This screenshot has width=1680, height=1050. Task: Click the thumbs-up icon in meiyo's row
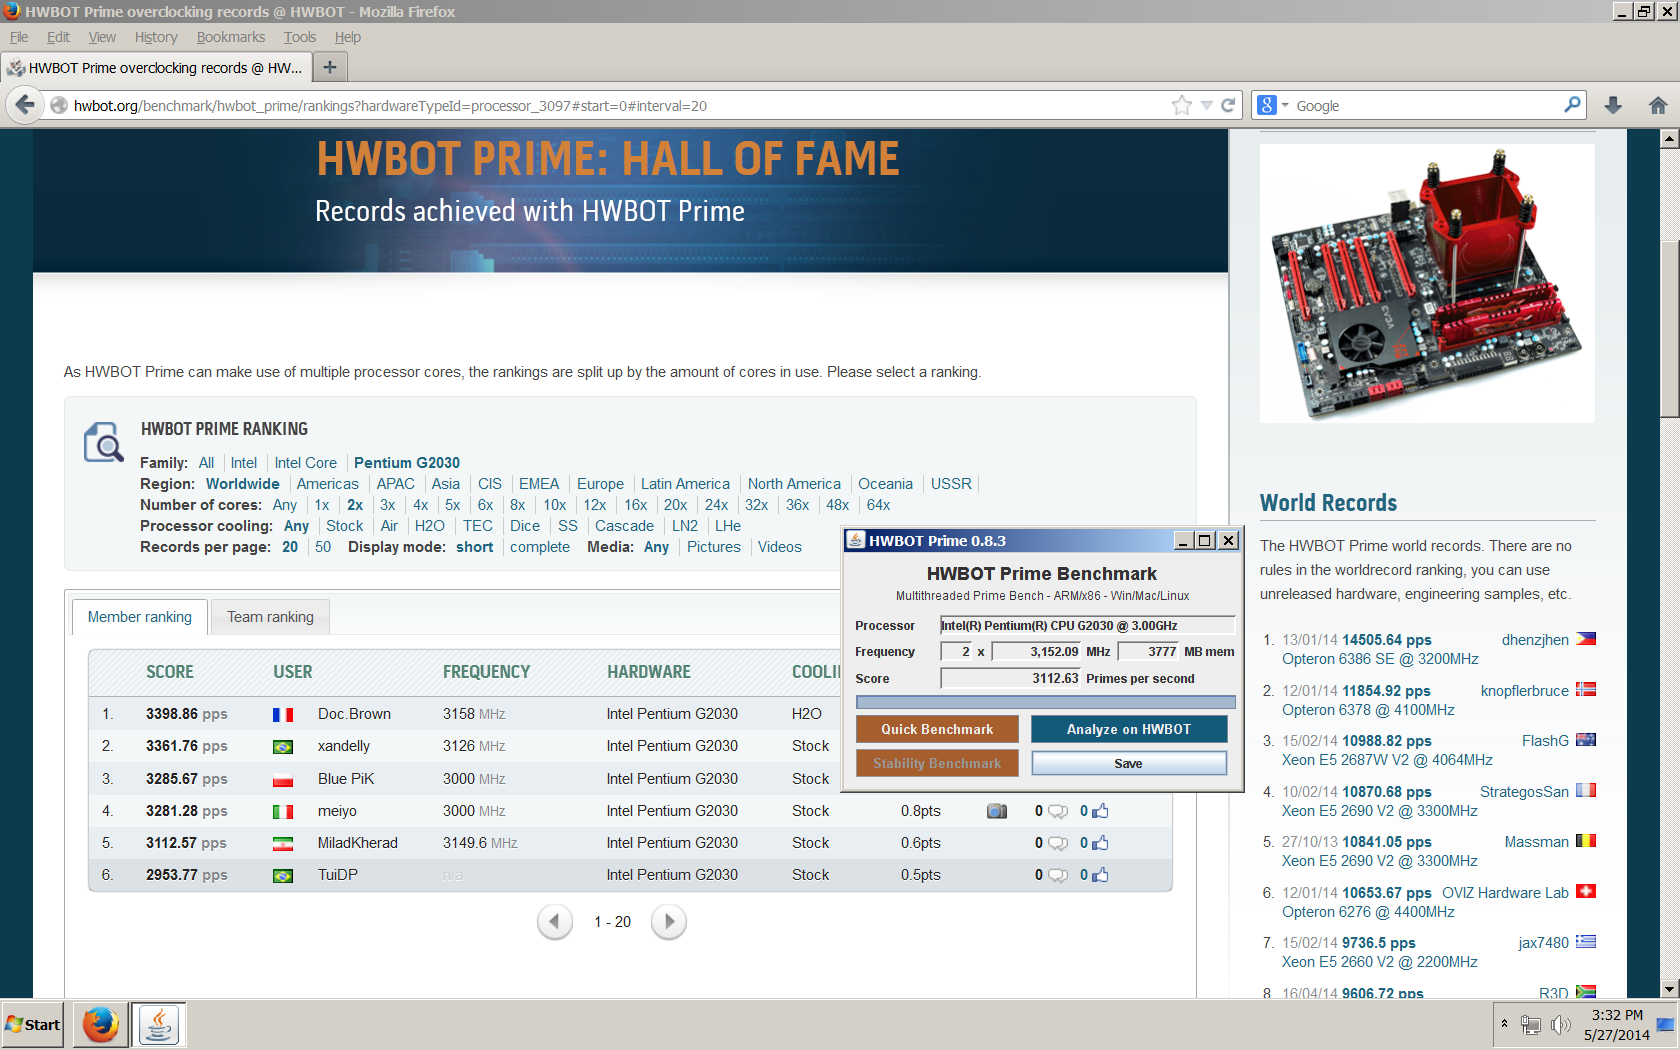click(1100, 811)
